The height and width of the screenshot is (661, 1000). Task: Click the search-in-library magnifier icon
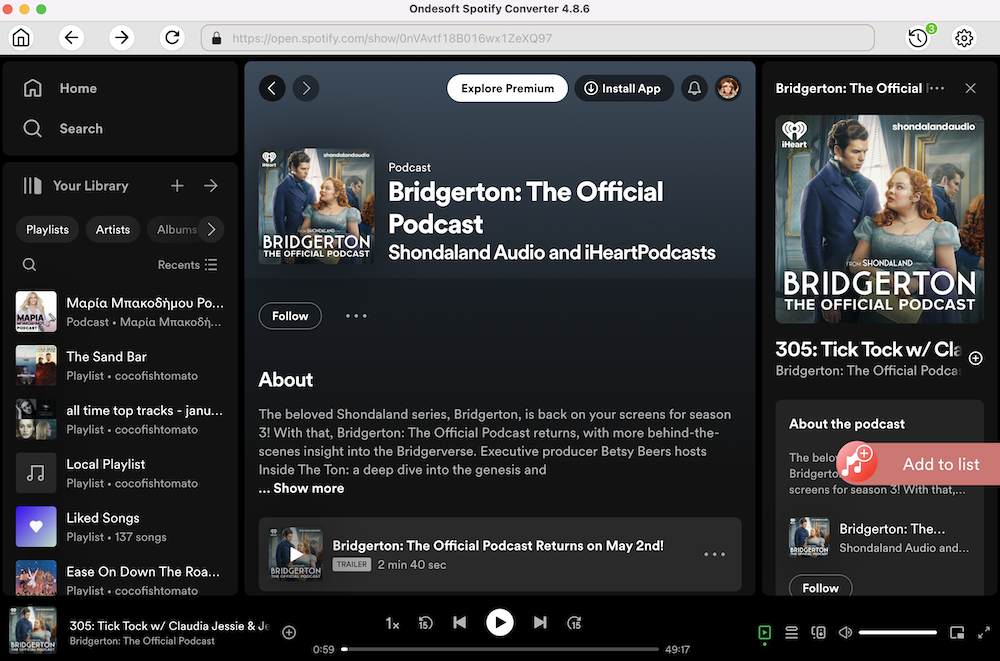coord(29,264)
